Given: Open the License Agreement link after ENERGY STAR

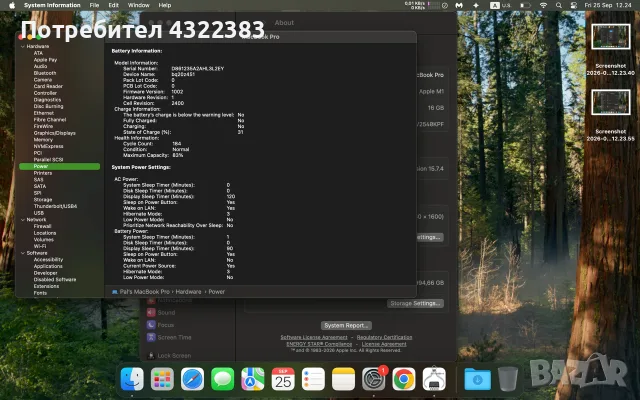Looking at the screenshot, I should 384,344.
